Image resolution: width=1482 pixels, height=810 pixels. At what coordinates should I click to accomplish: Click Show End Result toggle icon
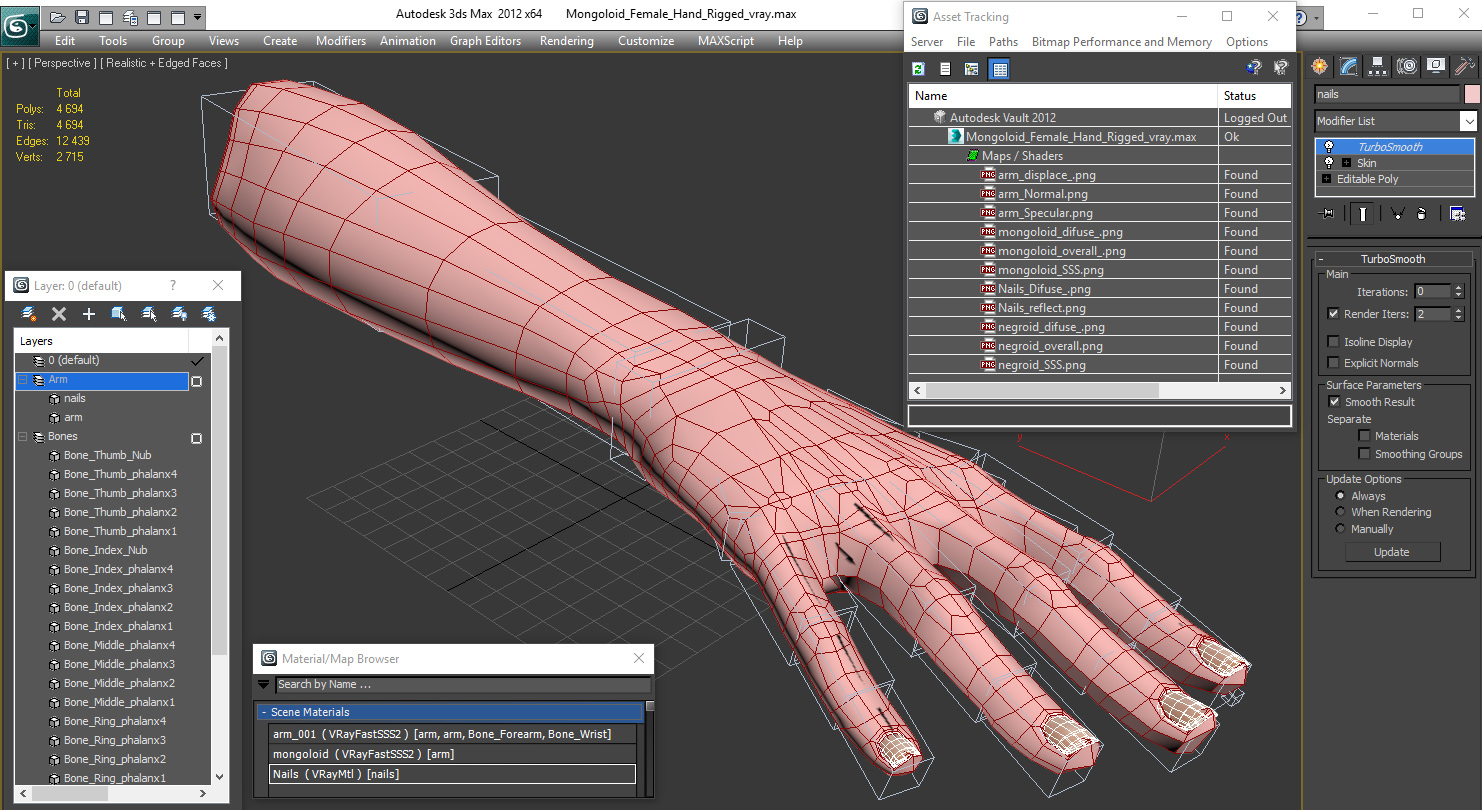(1363, 213)
